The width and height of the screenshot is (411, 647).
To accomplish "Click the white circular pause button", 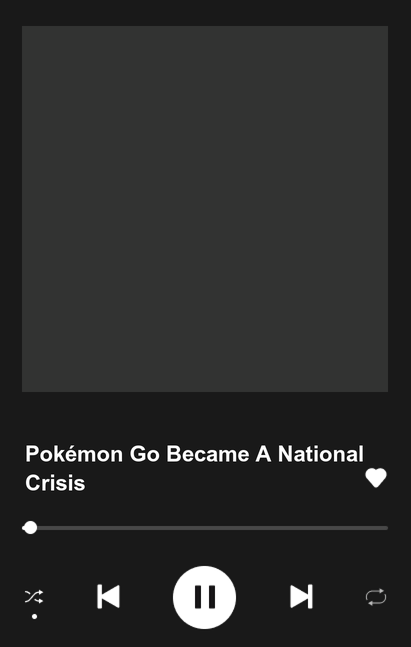I will pyautogui.click(x=205, y=597).
